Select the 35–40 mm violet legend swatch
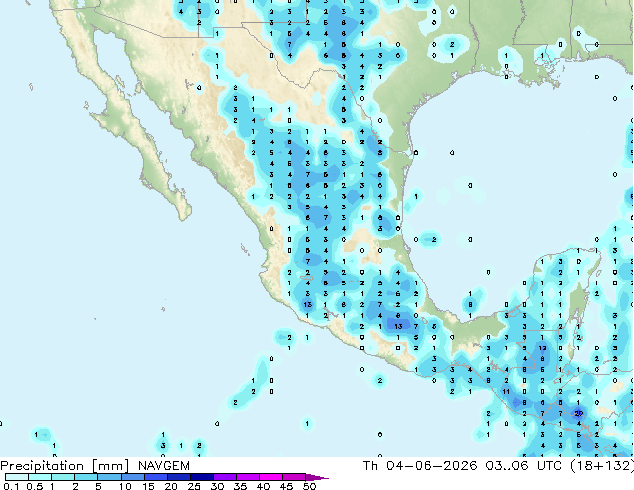This screenshot has width=634, height=490. click(x=247, y=477)
